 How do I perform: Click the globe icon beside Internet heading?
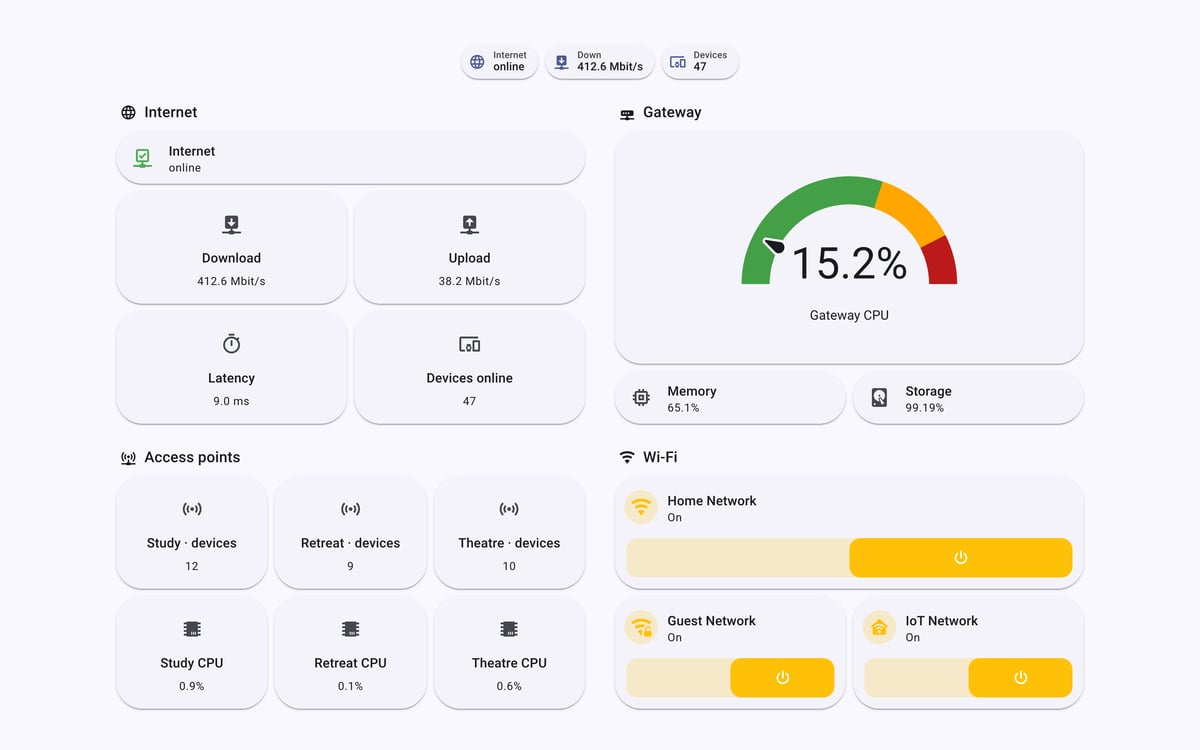tap(128, 113)
